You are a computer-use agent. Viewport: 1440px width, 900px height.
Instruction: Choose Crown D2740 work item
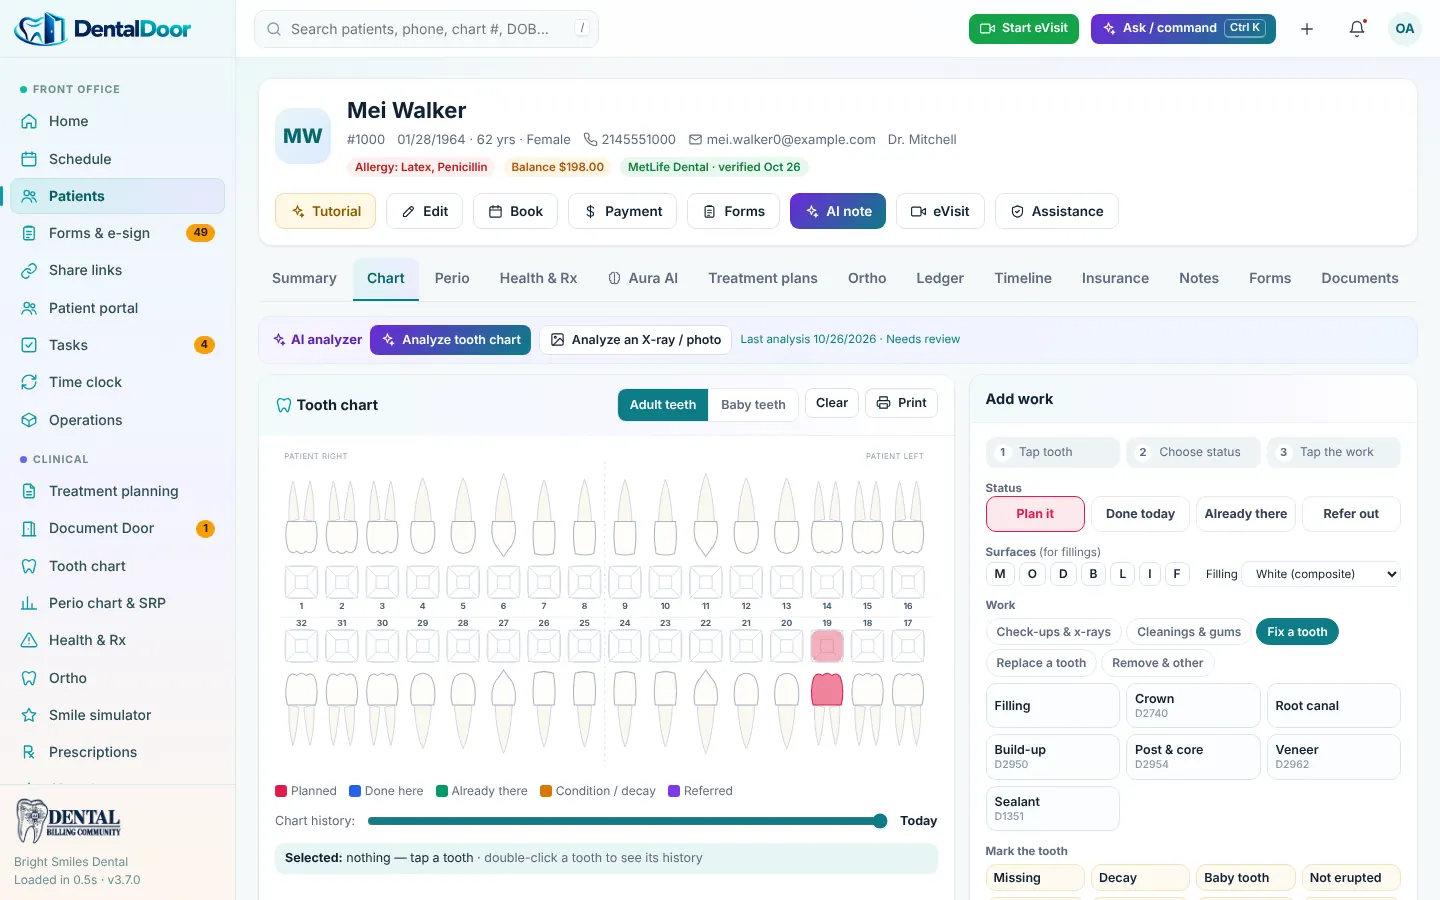(x=1193, y=706)
